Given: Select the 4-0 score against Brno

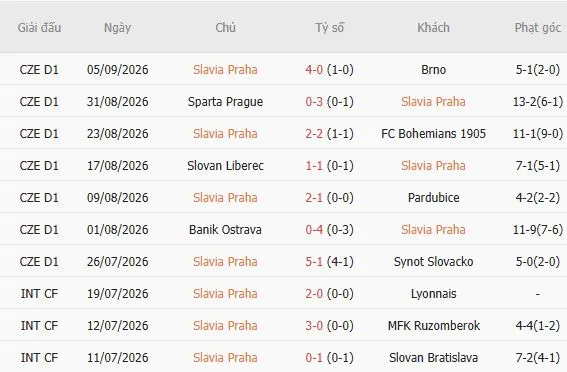Looking at the screenshot, I should (314, 69).
